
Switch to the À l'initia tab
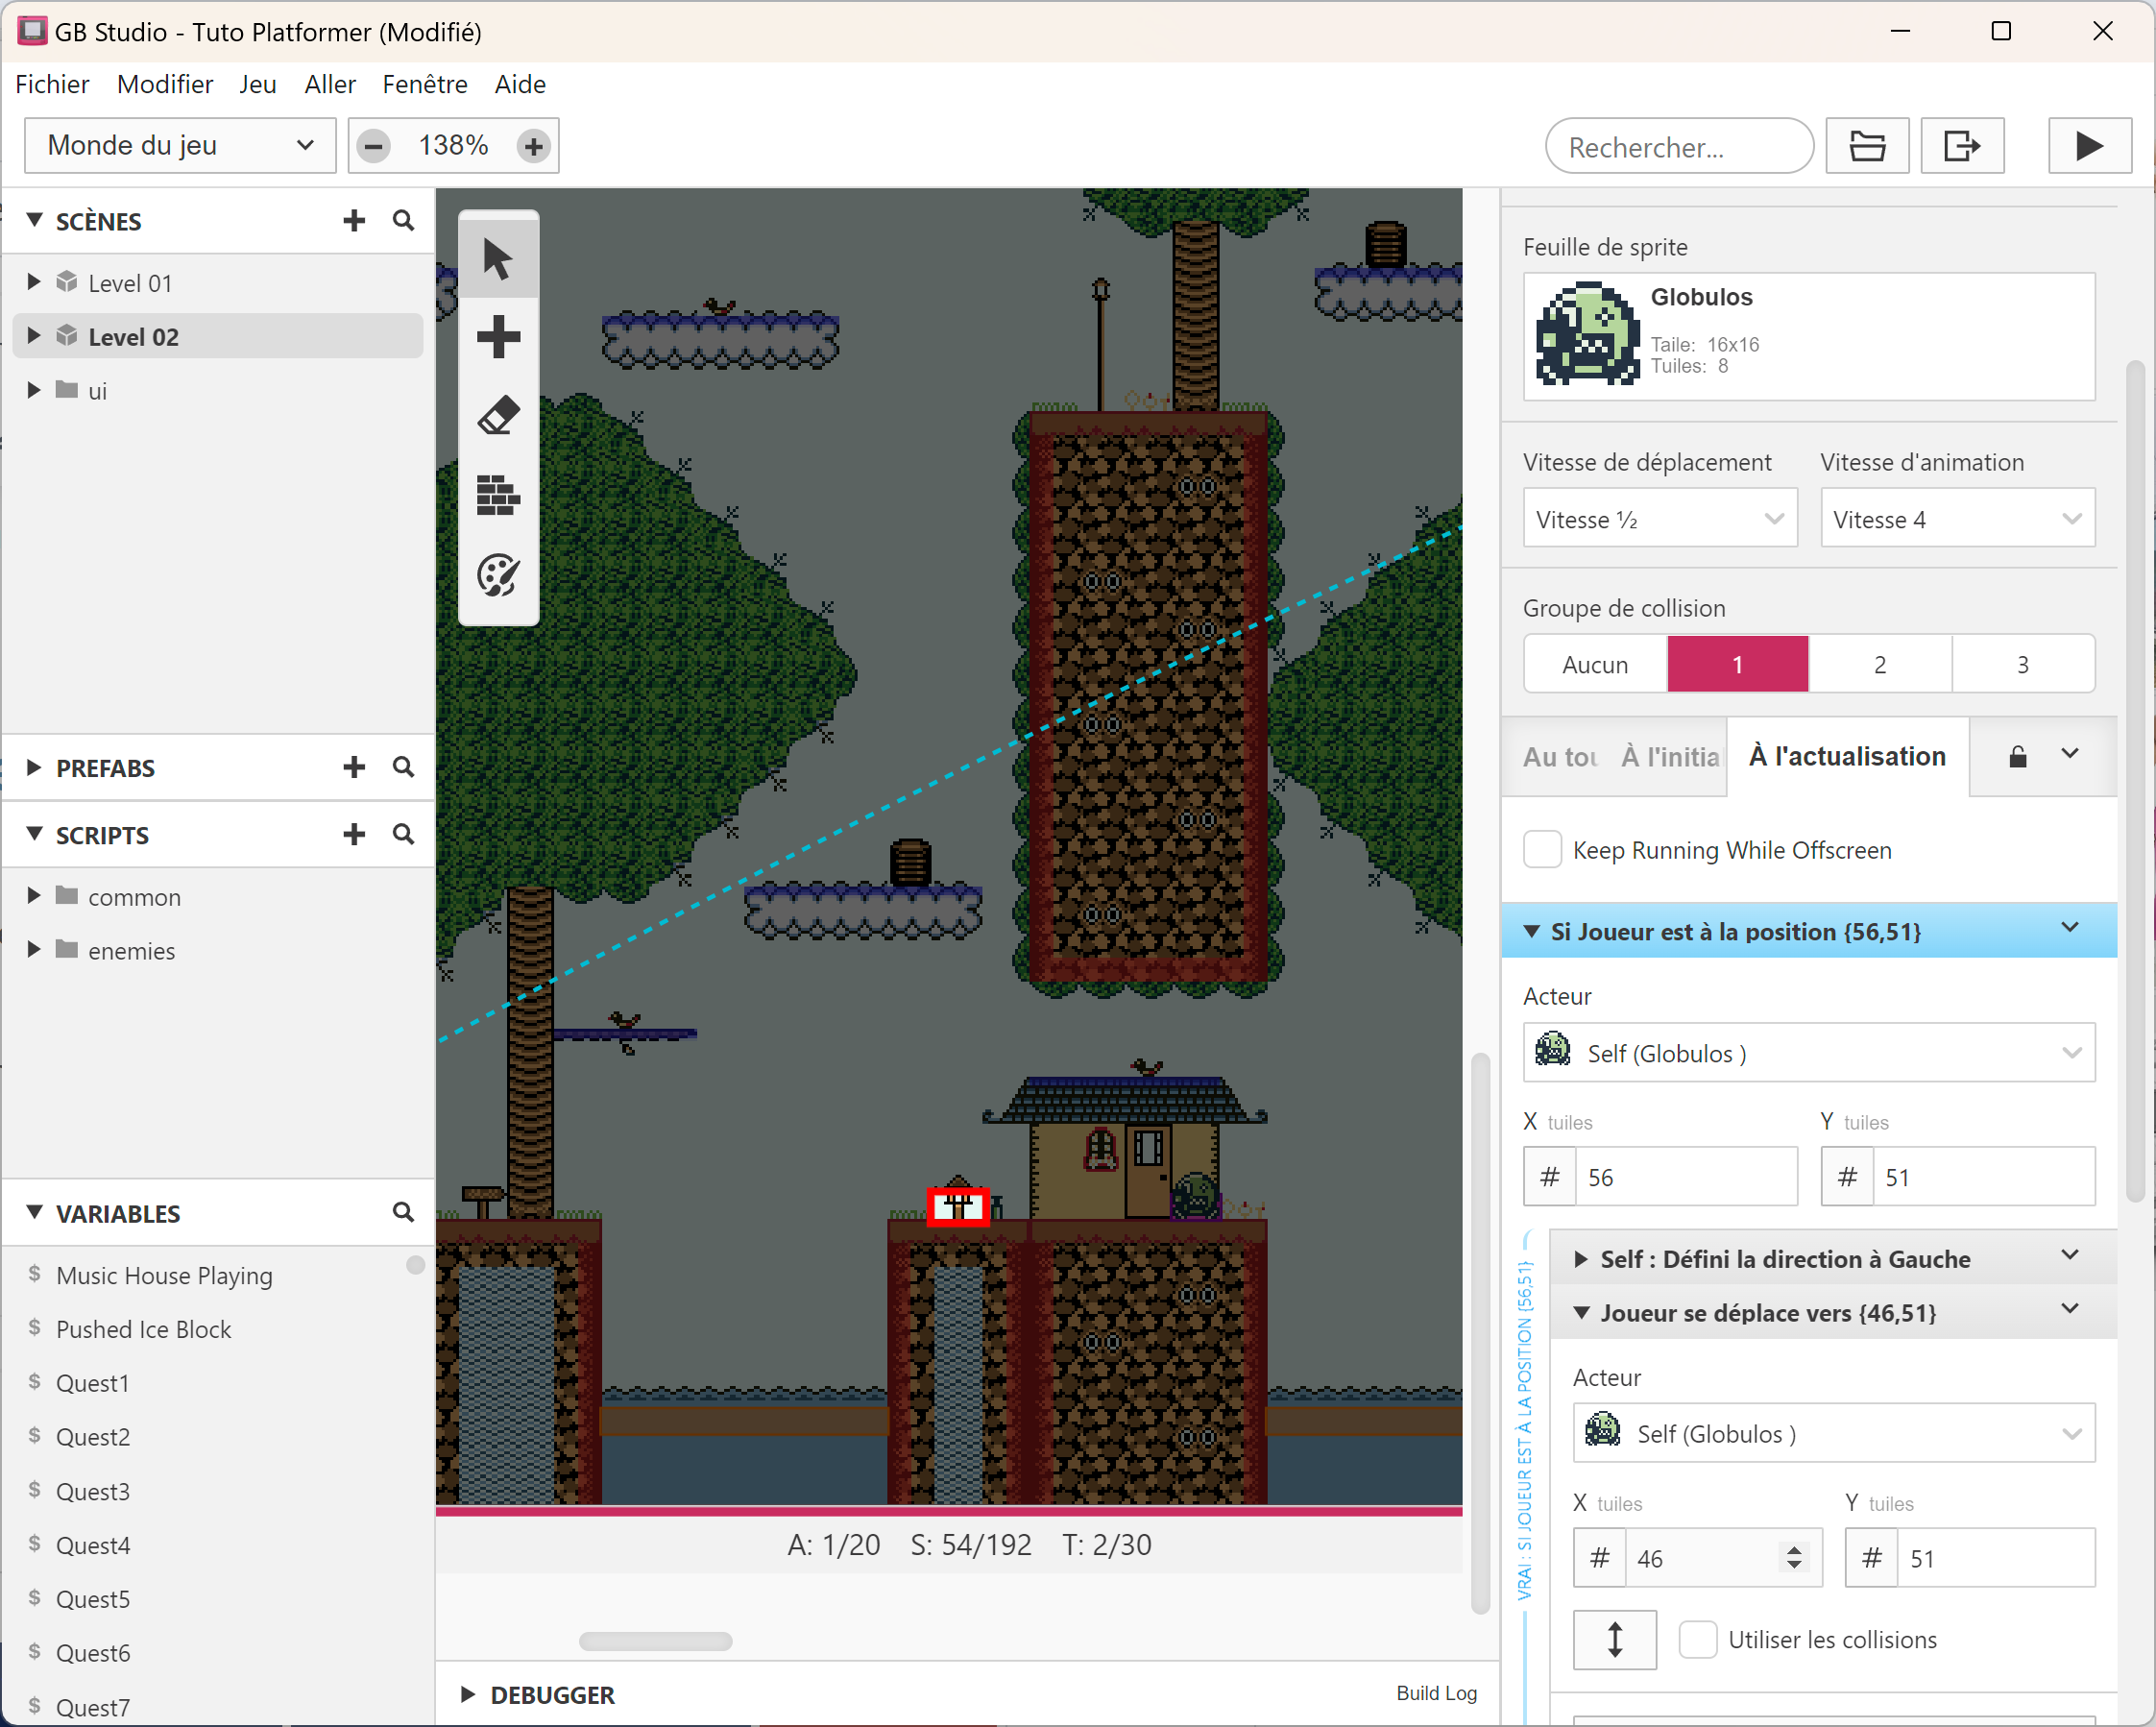coord(1670,757)
